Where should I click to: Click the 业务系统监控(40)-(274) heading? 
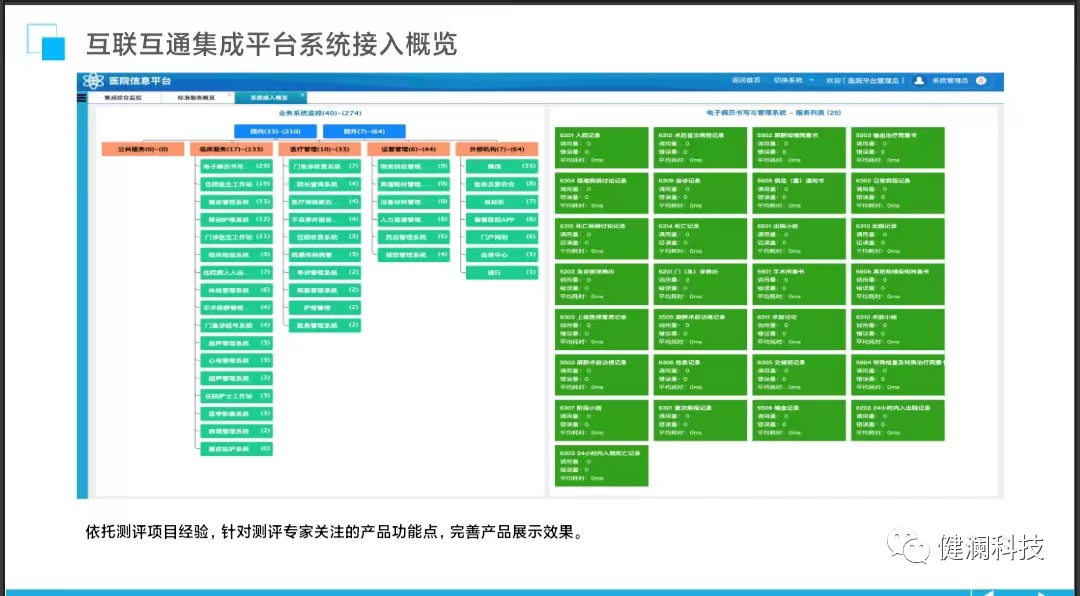click(320, 113)
